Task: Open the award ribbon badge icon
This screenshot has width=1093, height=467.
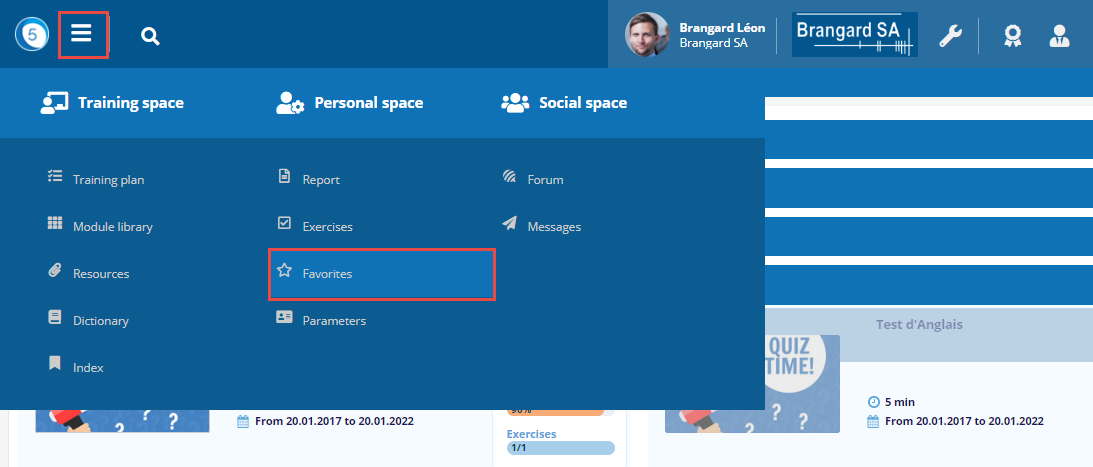Action: coord(1012,36)
